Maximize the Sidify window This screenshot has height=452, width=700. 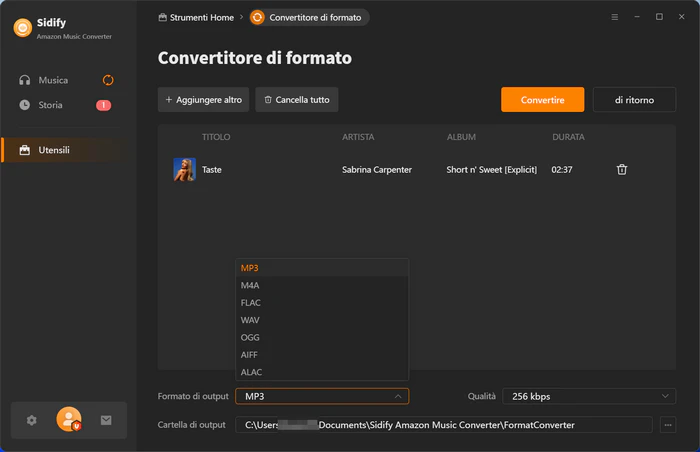click(x=659, y=17)
